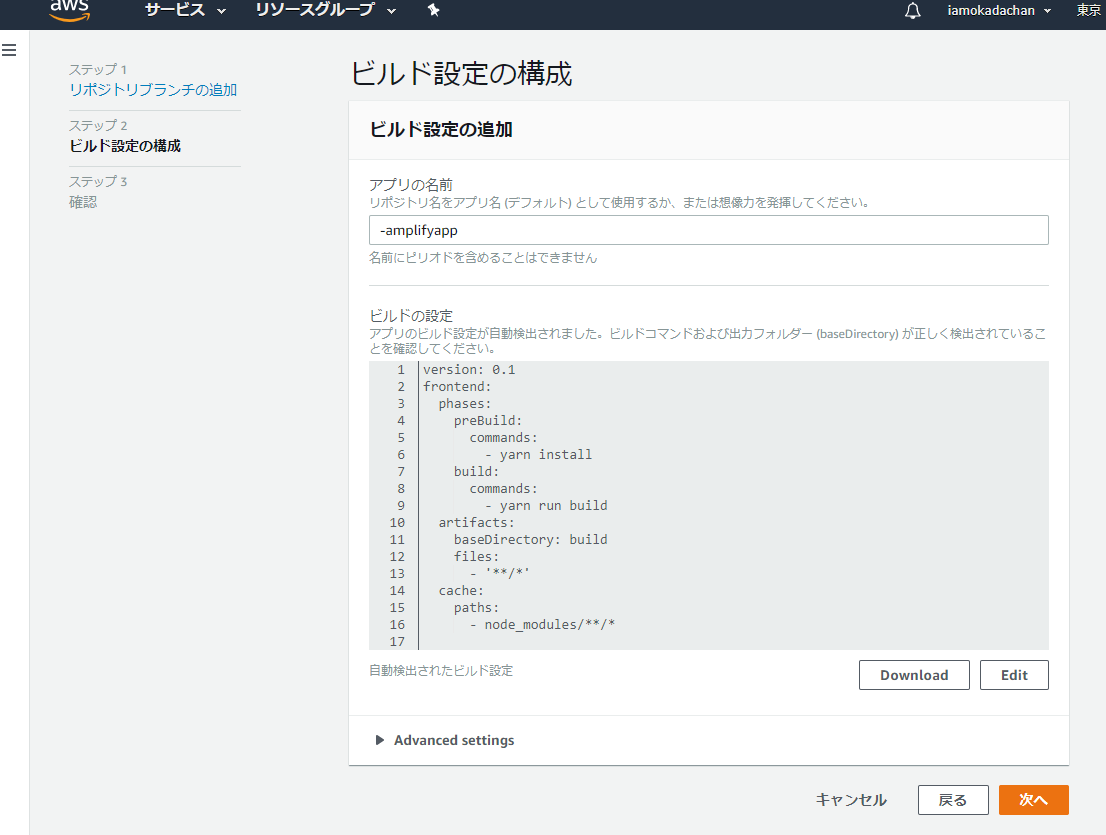Click '- yarn install' line in editor
Viewport: 1106px width, 835px height.
pyautogui.click(x=539, y=454)
